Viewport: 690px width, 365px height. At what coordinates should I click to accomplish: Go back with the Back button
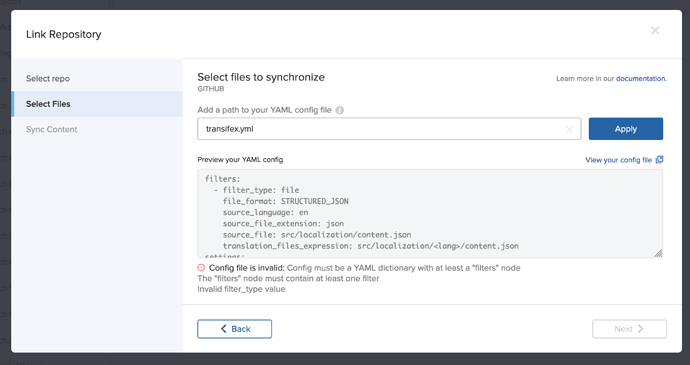[235, 329]
